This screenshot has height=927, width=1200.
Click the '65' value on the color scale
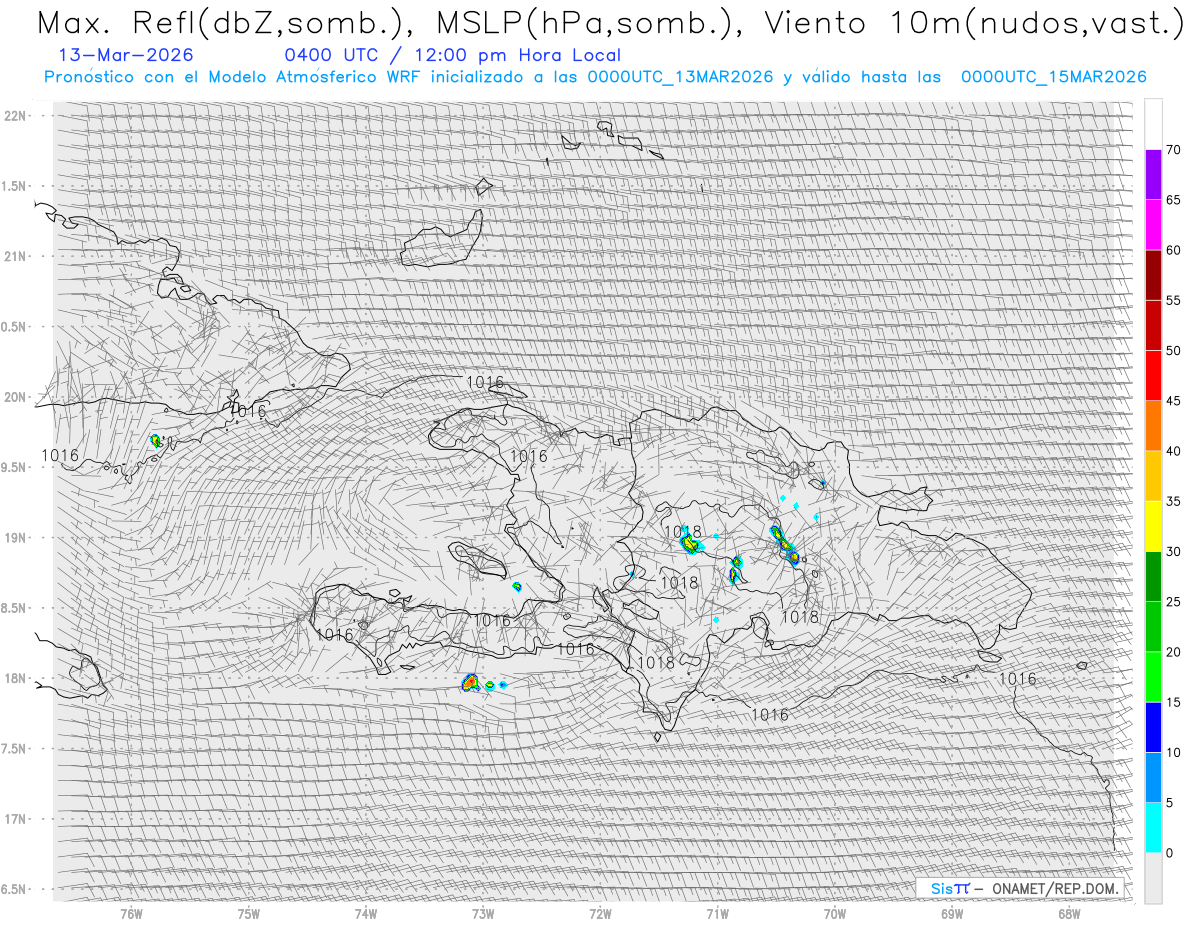tap(1173, 200)
